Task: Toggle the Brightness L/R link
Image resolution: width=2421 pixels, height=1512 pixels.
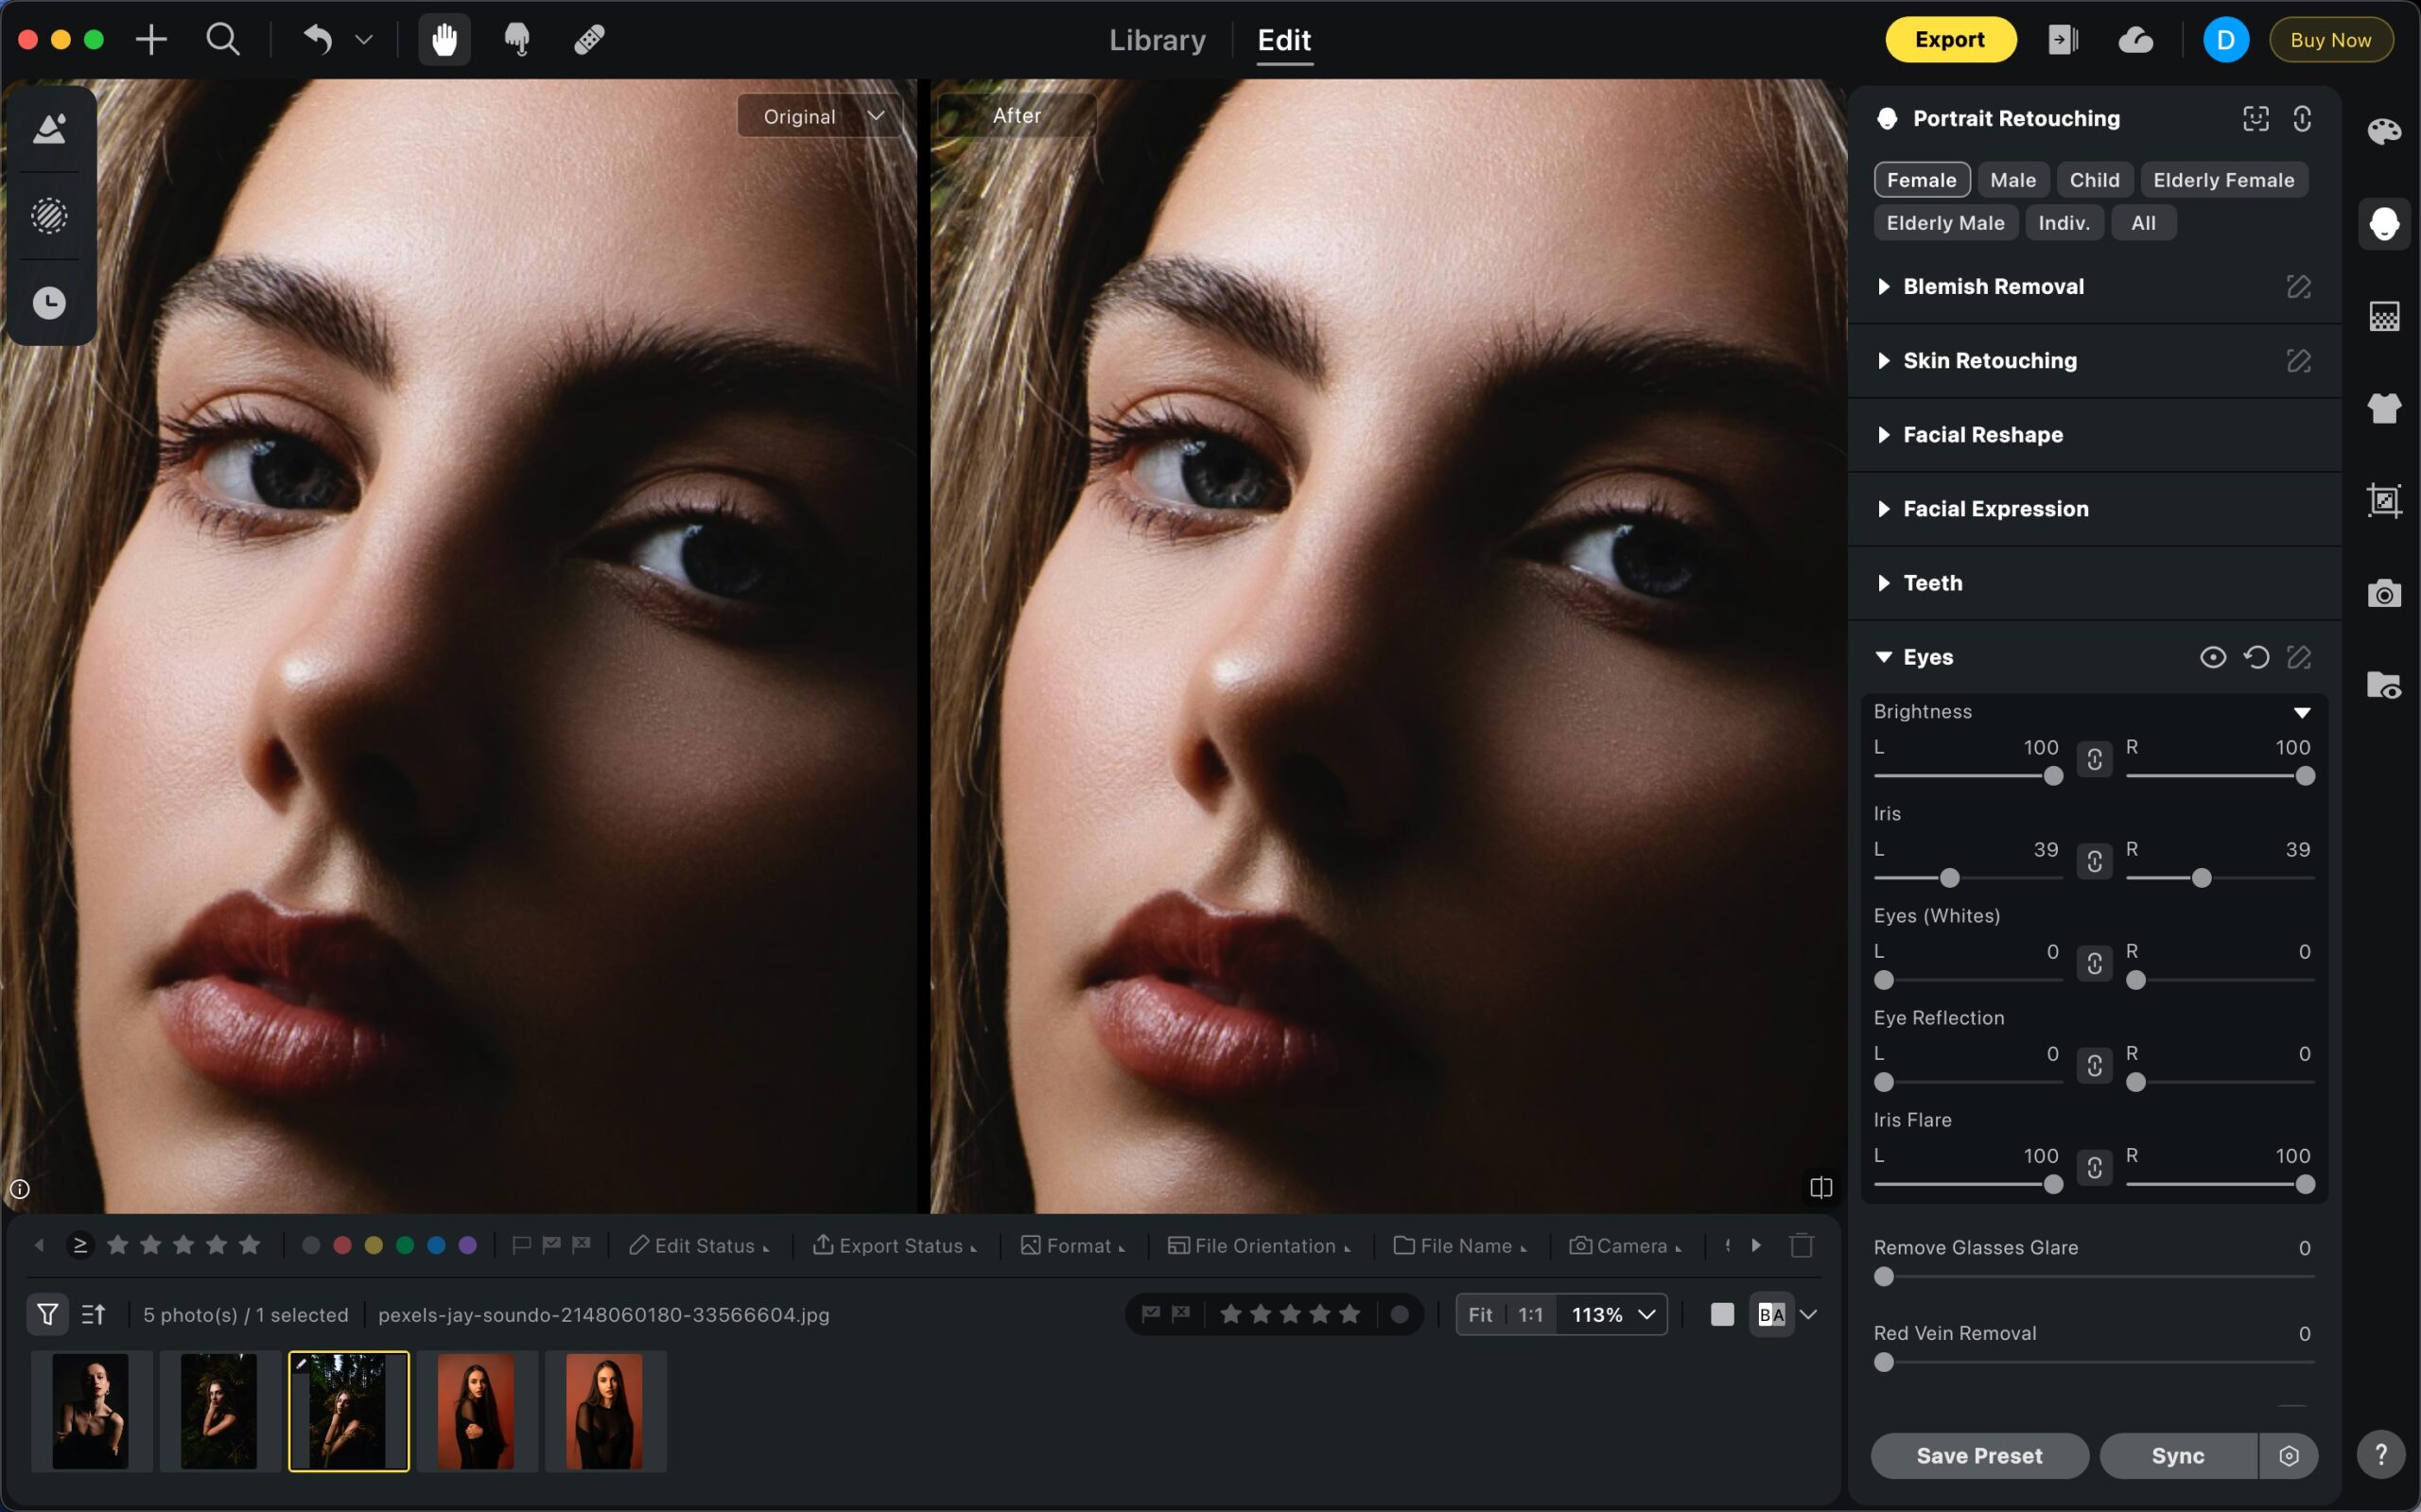Action: [2094, 760]
